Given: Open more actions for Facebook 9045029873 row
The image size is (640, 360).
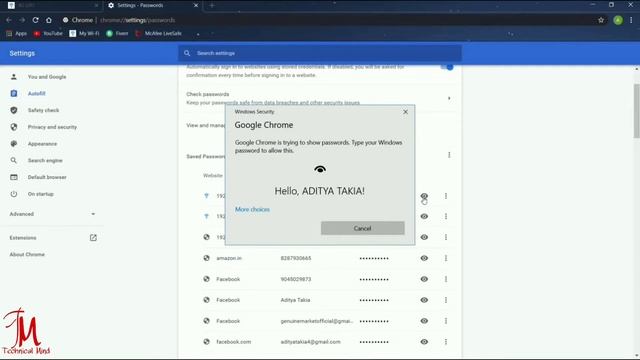Looking at the screenshot, I should 446,279.
